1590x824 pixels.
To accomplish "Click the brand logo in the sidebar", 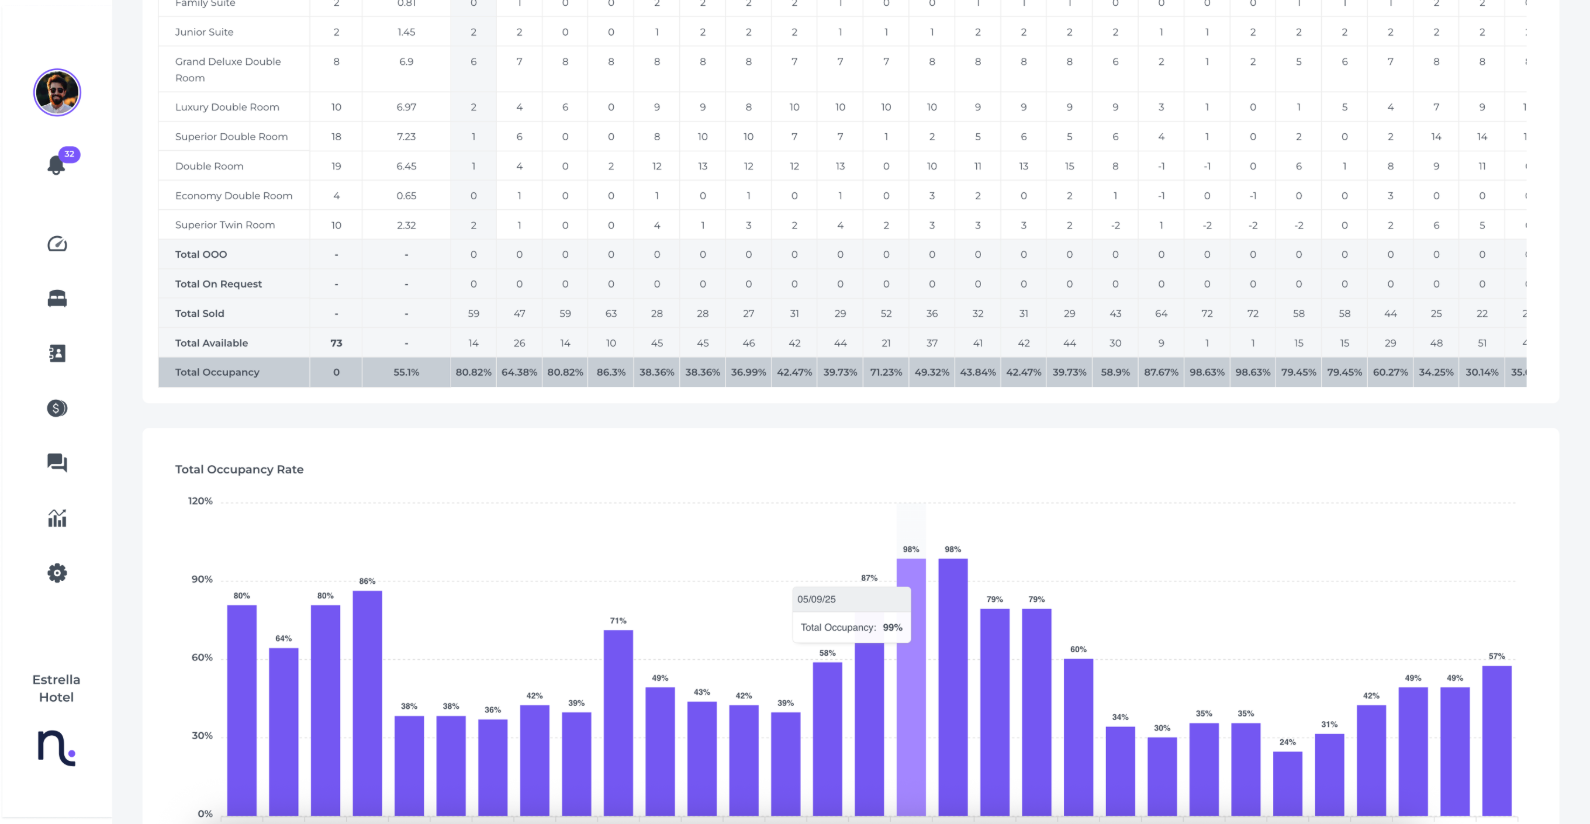I will [57, 748].
